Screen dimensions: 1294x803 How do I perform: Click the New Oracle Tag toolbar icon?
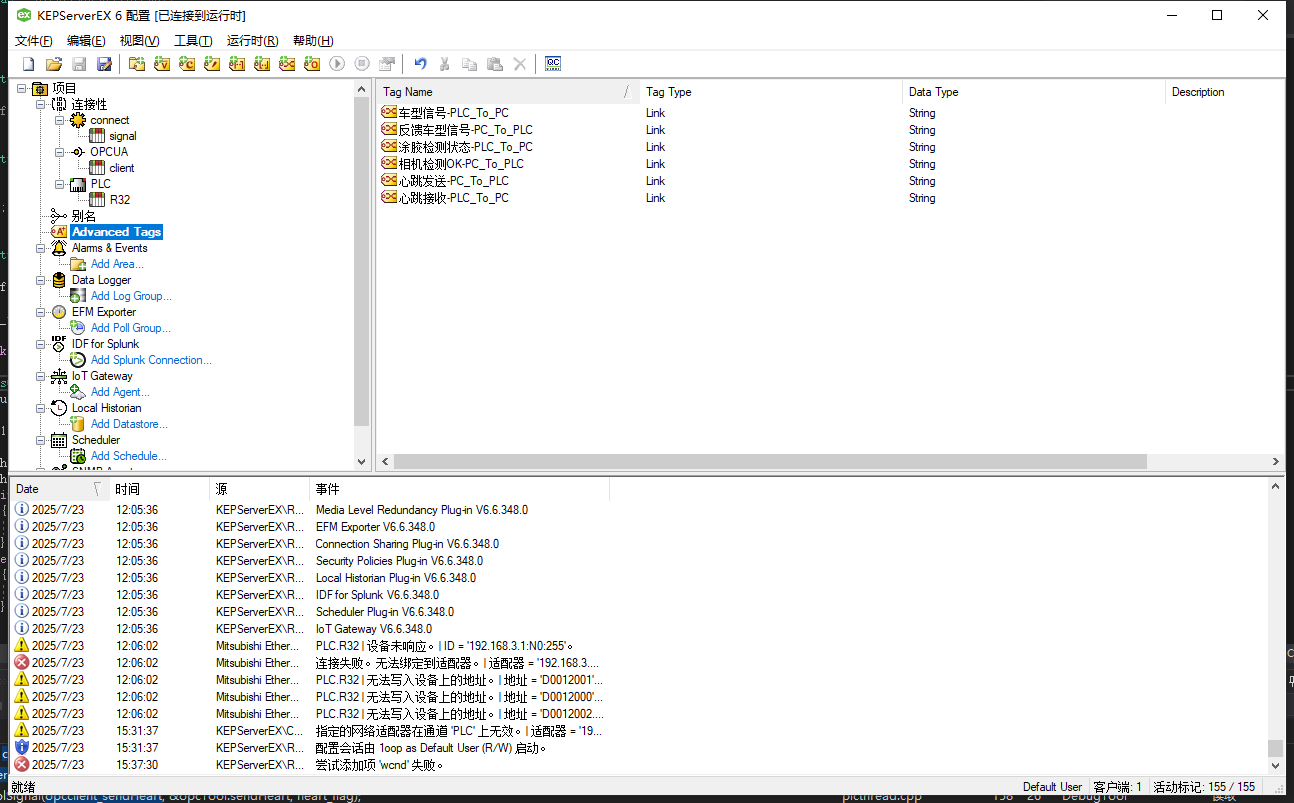(x=312, y=64)
